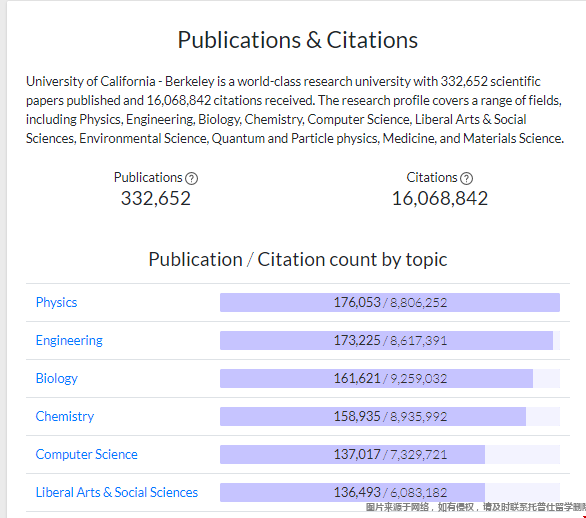Click the Engineering bar showing 173,225 / 8,617,391
Image resolution: width=586 pixels, height=518 pixels.
coord(390,340)
